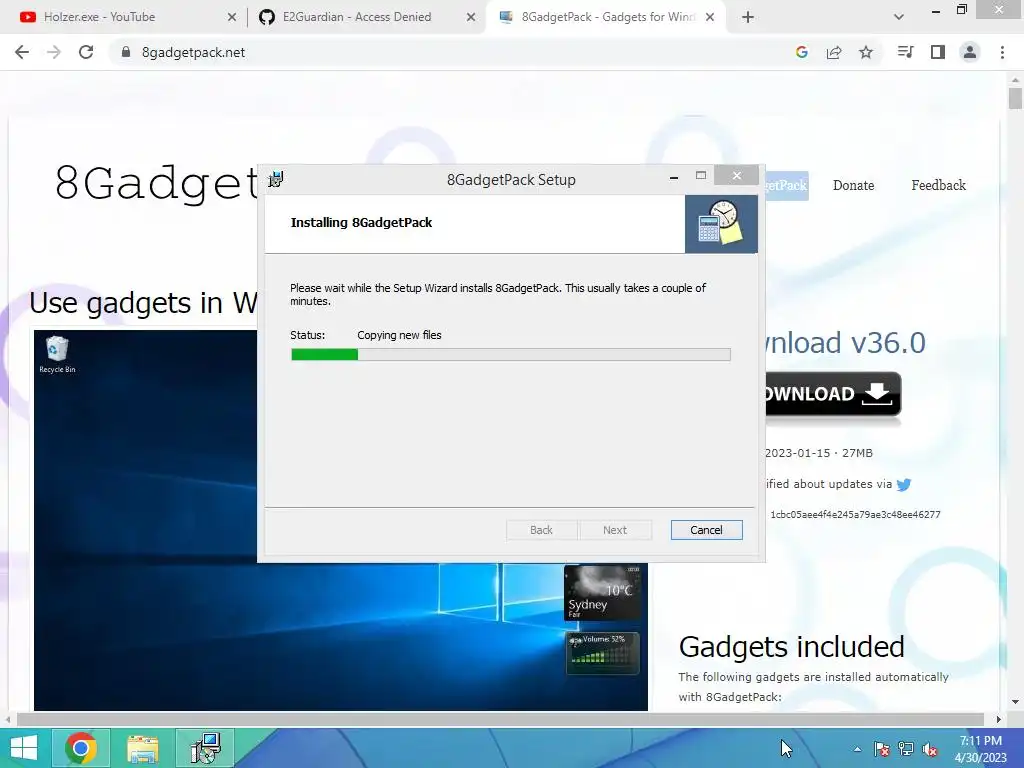Open a new browser tab

(748, 18)
